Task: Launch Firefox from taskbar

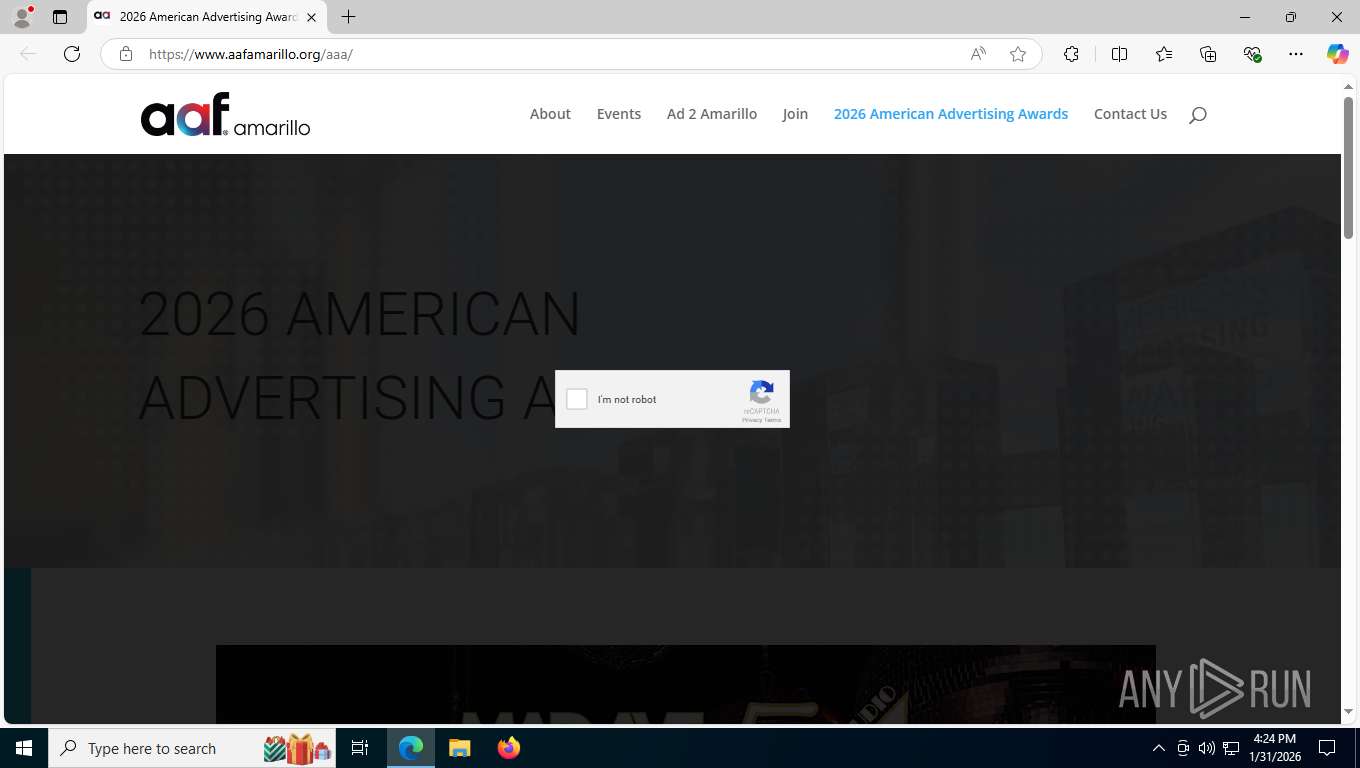Action: [508, 748]
